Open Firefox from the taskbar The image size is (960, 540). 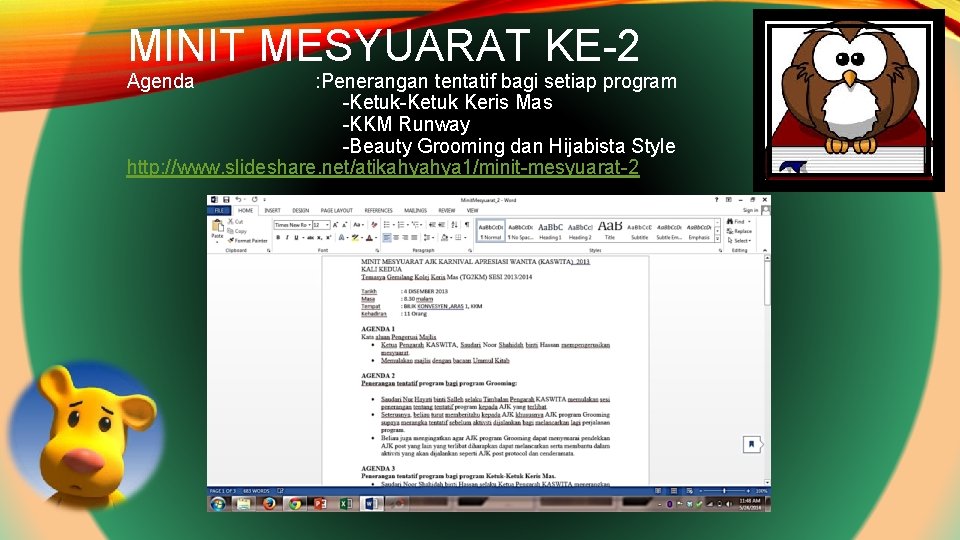pos(269,503)
